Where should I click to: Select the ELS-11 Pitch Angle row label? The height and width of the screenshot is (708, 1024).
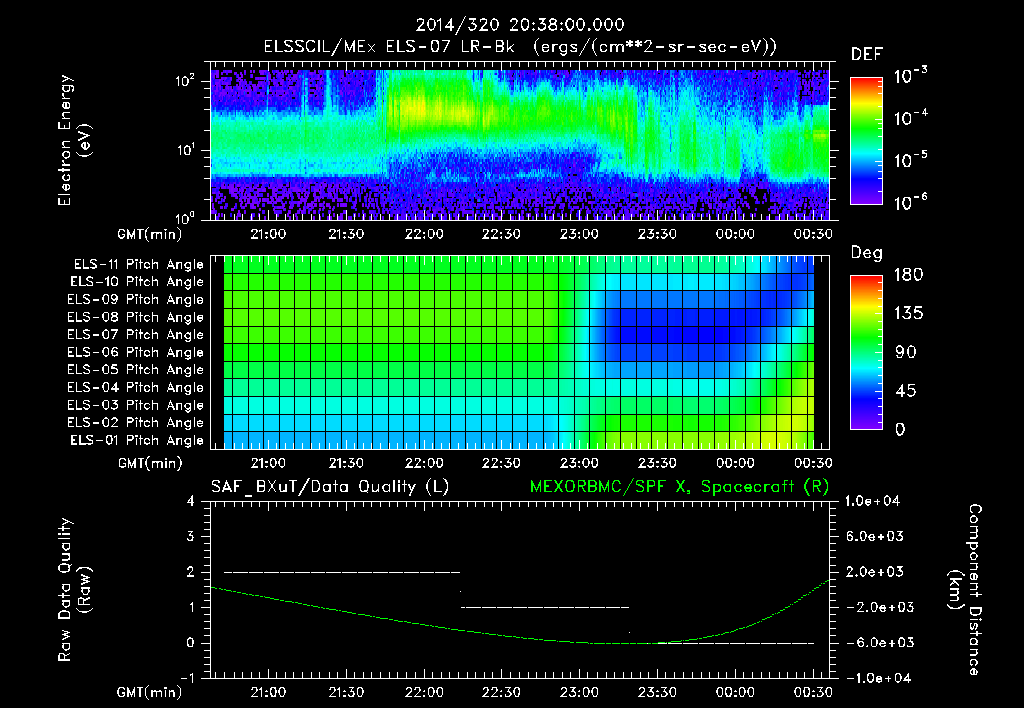[x=138, y=265]
